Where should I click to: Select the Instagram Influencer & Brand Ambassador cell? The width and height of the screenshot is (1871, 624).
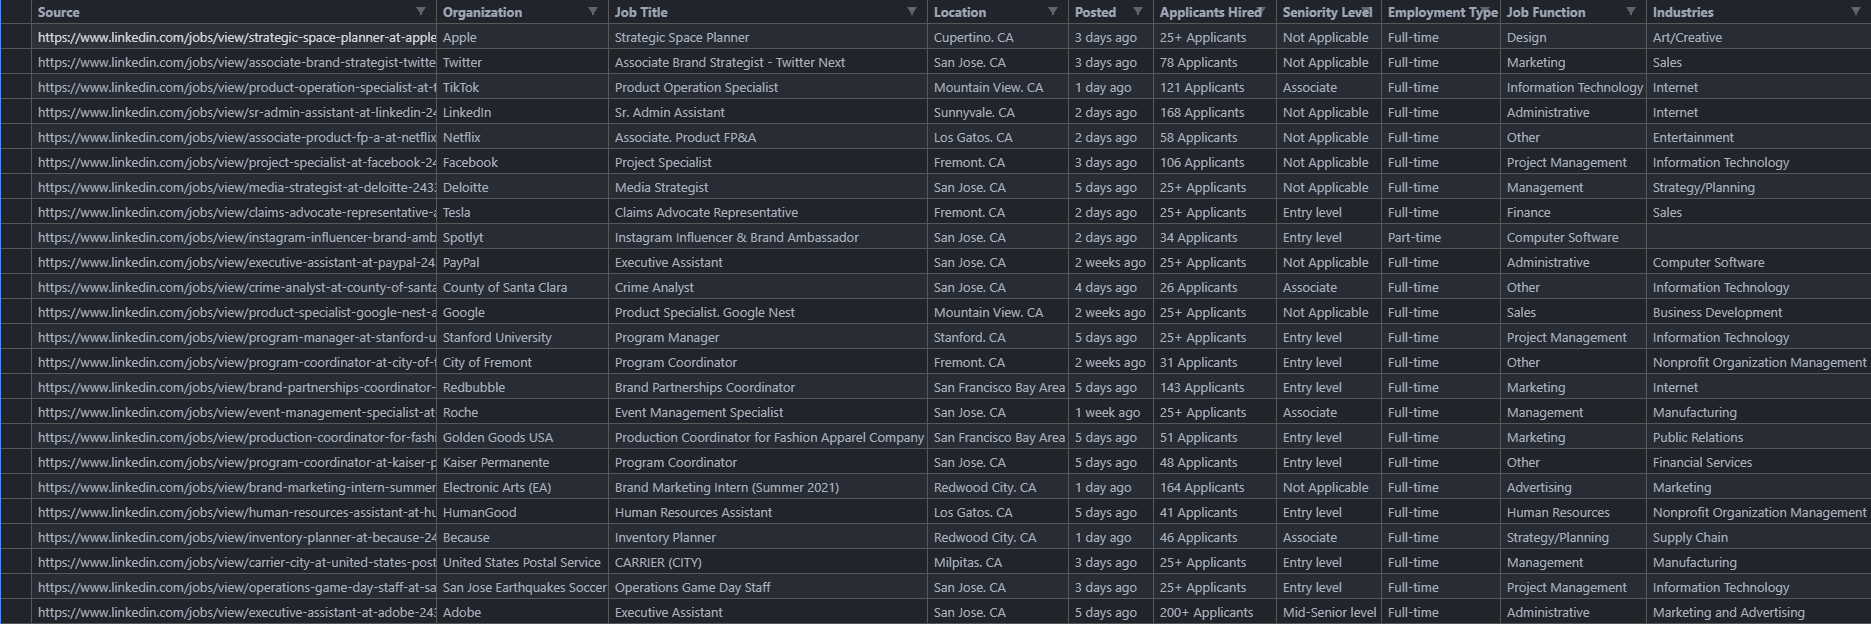[x=768, y=237]
